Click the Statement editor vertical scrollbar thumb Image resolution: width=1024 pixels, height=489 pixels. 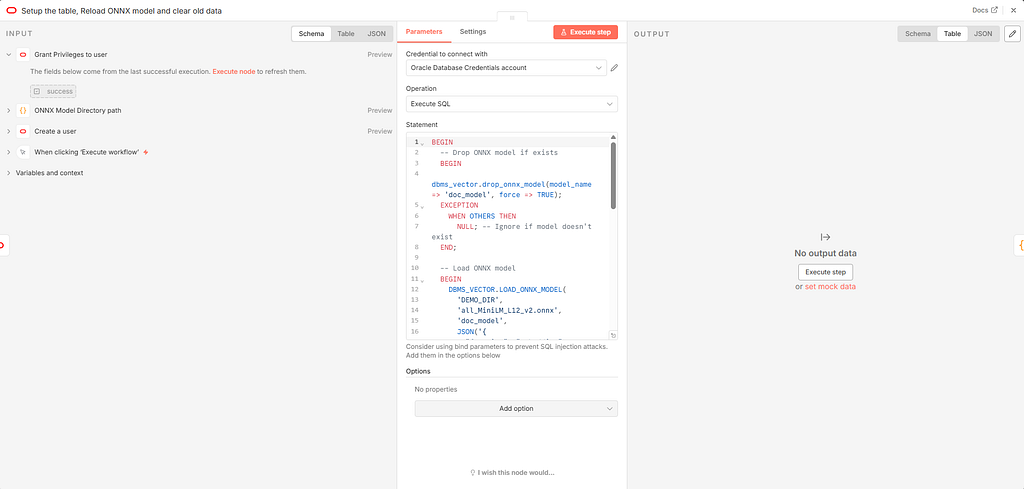pos(613,176)
